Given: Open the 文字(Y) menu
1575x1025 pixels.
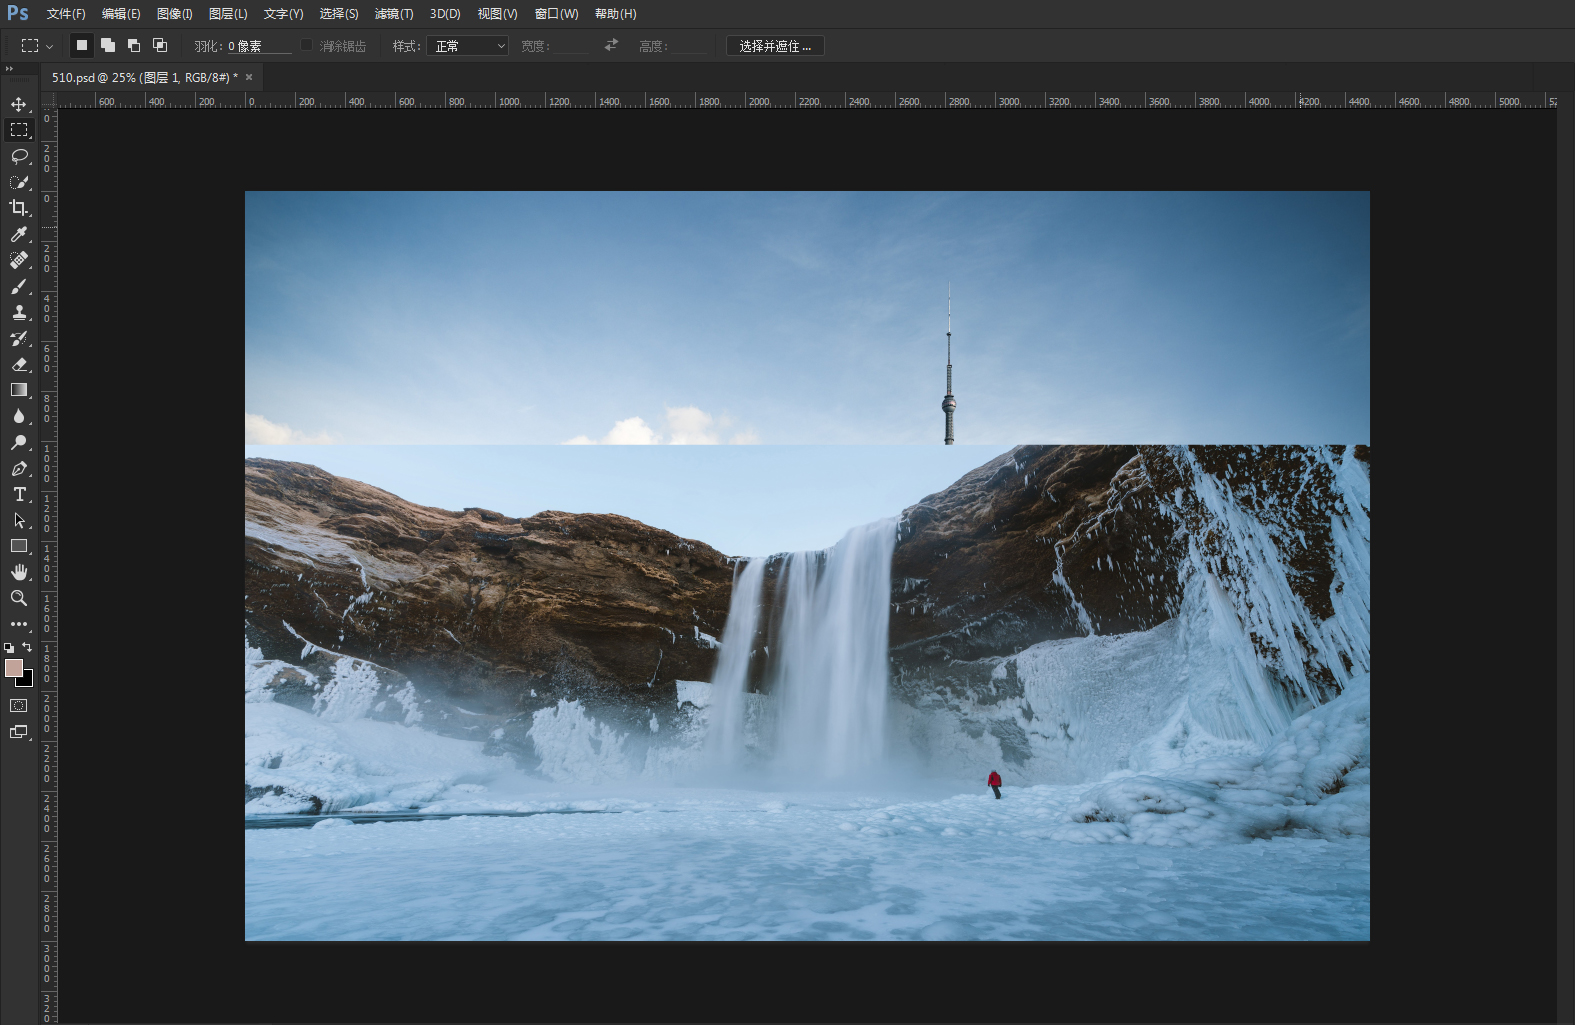Looking at the screenshot, I should pos(283,14).
